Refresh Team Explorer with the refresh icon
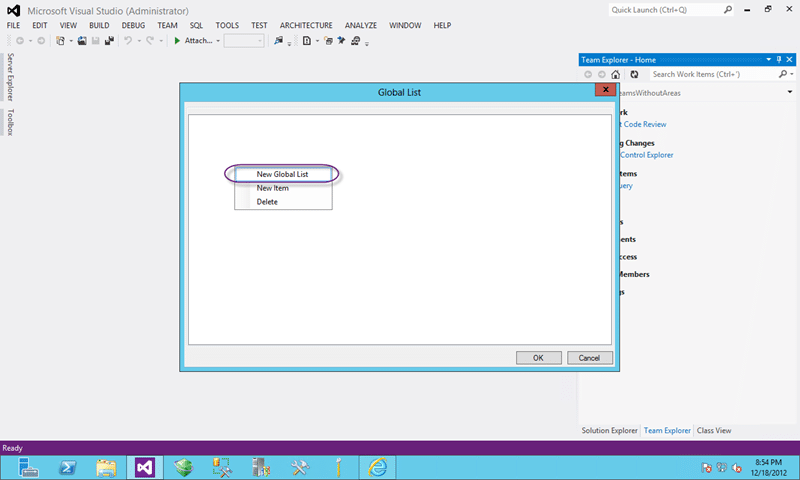The height and width of the screenshot is (480, 800). (x=634, y=74)
